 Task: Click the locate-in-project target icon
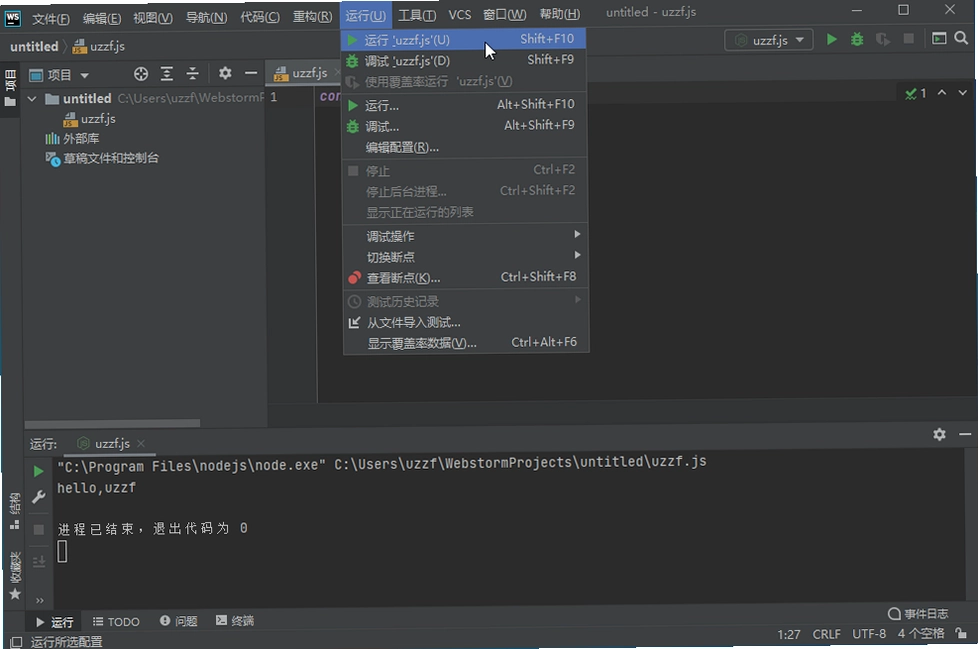pyautogui.click(x=141, y=74)
